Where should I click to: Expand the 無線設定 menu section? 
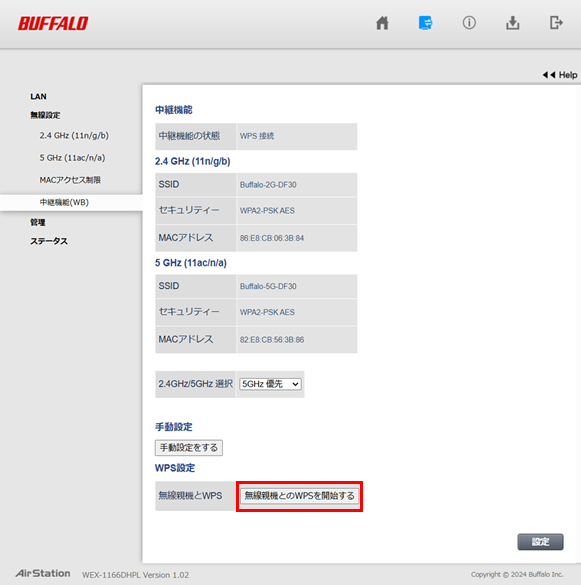pyautogui.click(x=45, y=115)
